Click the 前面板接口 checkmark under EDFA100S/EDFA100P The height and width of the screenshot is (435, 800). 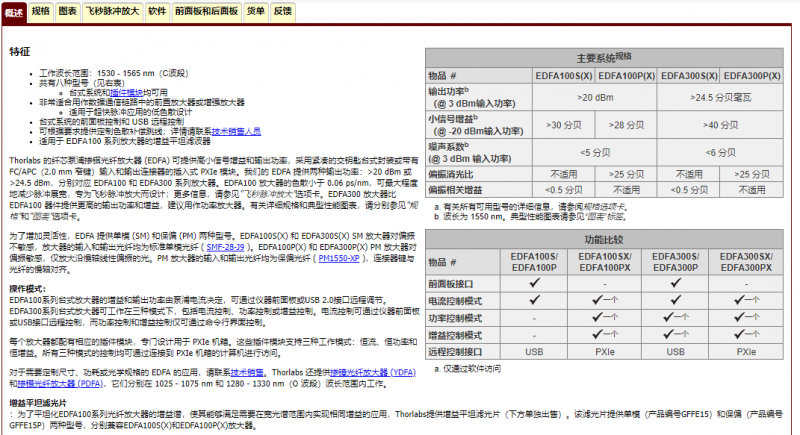click(534, 283)
